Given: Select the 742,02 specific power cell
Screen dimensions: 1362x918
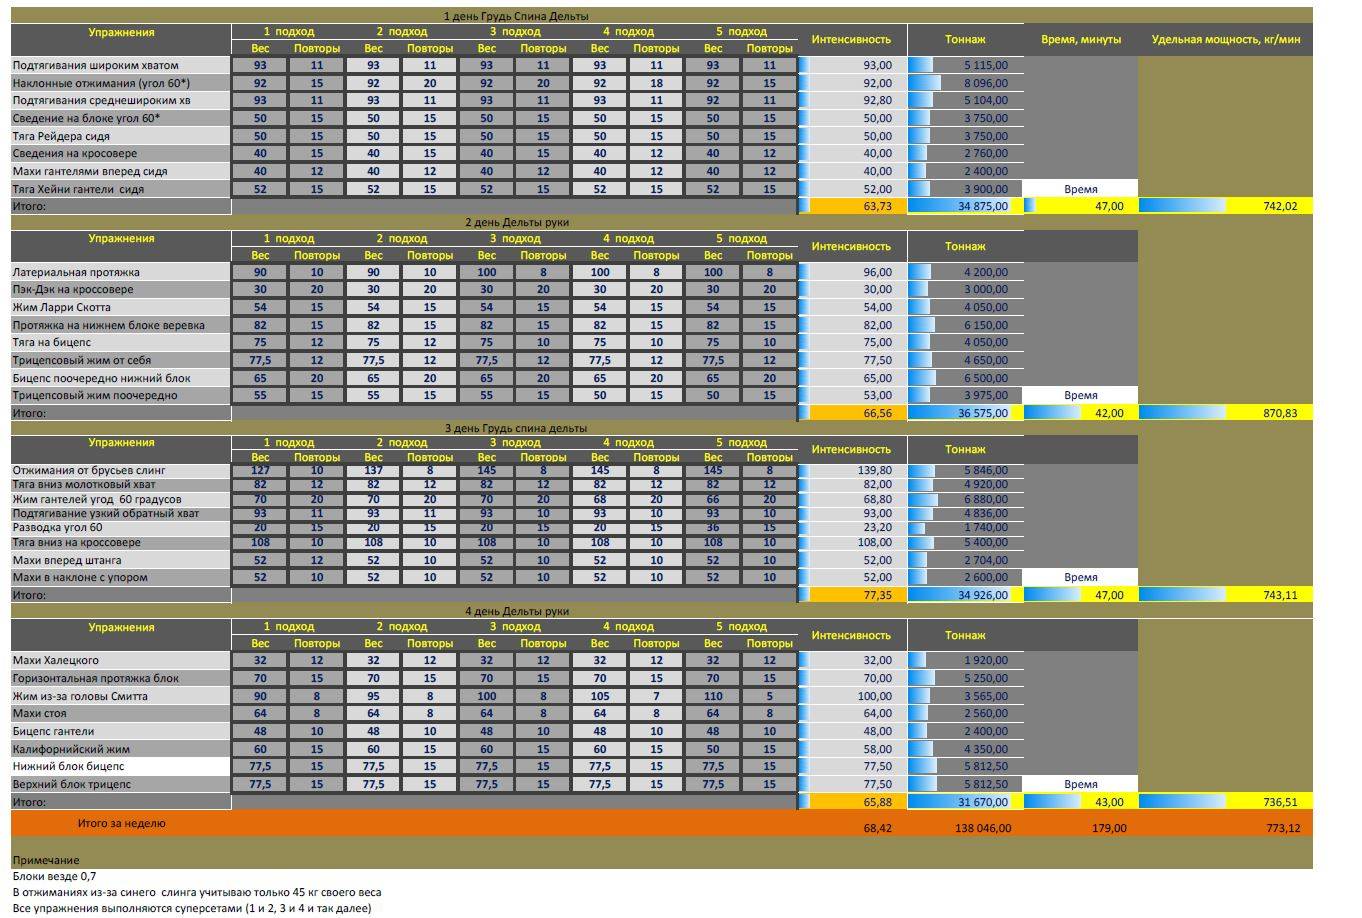Looking at the screenshot, I should (x=1225, y=206).
